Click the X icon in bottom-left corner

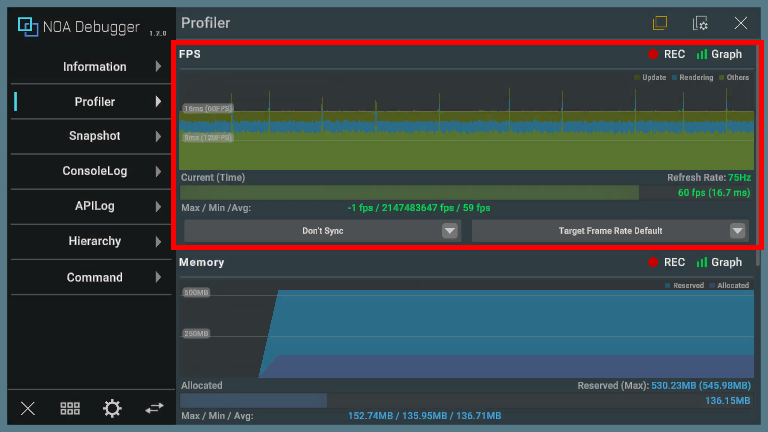pyautogui.click(x=28, y=408)
